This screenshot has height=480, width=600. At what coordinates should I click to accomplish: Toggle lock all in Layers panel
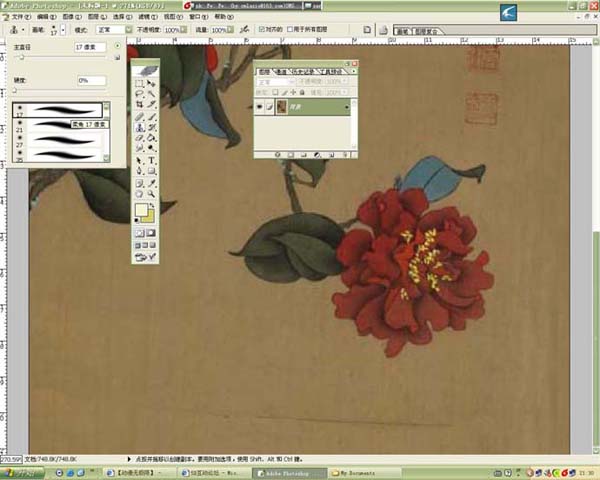click(x=302, y=92)
